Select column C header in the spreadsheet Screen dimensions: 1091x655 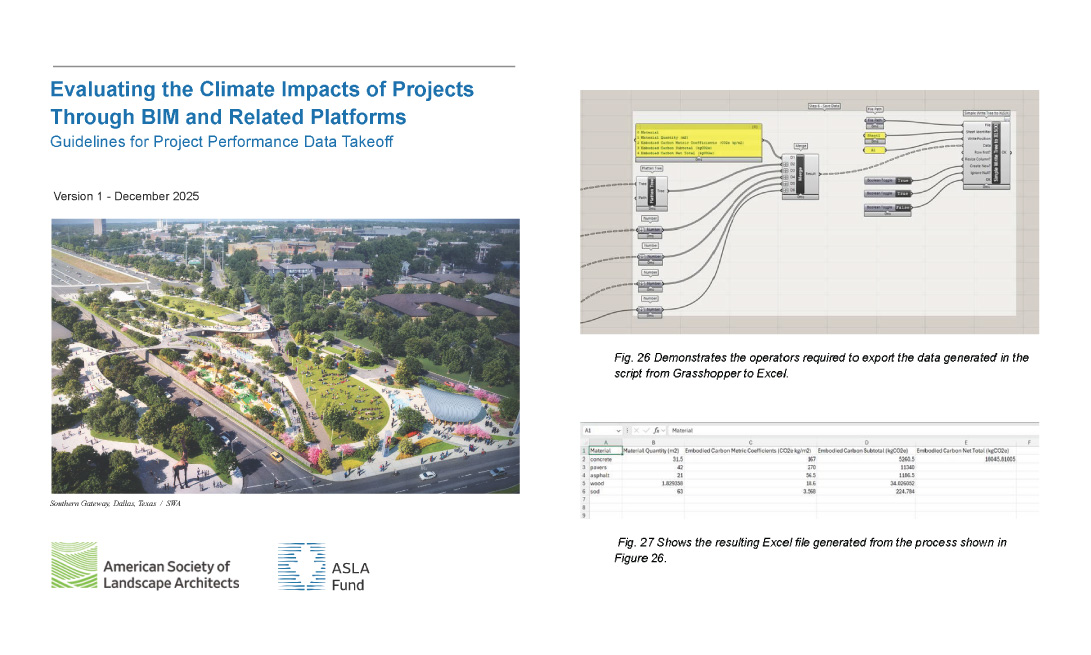pyautogui.click(x=749, y=441)
